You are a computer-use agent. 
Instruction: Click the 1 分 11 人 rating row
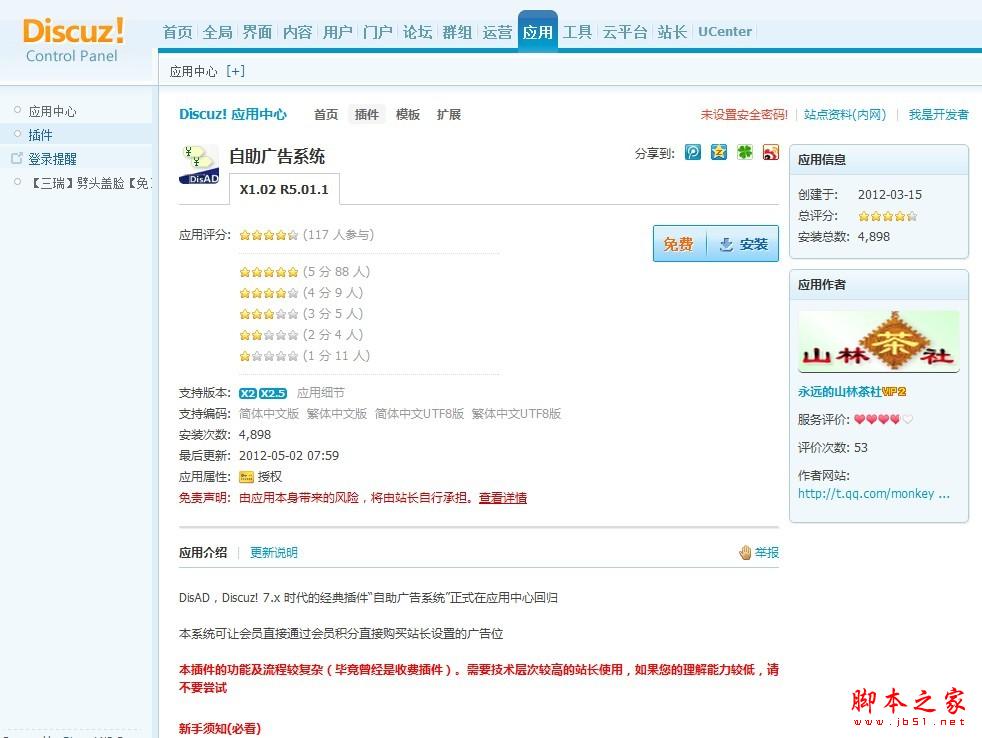[305, 356]
